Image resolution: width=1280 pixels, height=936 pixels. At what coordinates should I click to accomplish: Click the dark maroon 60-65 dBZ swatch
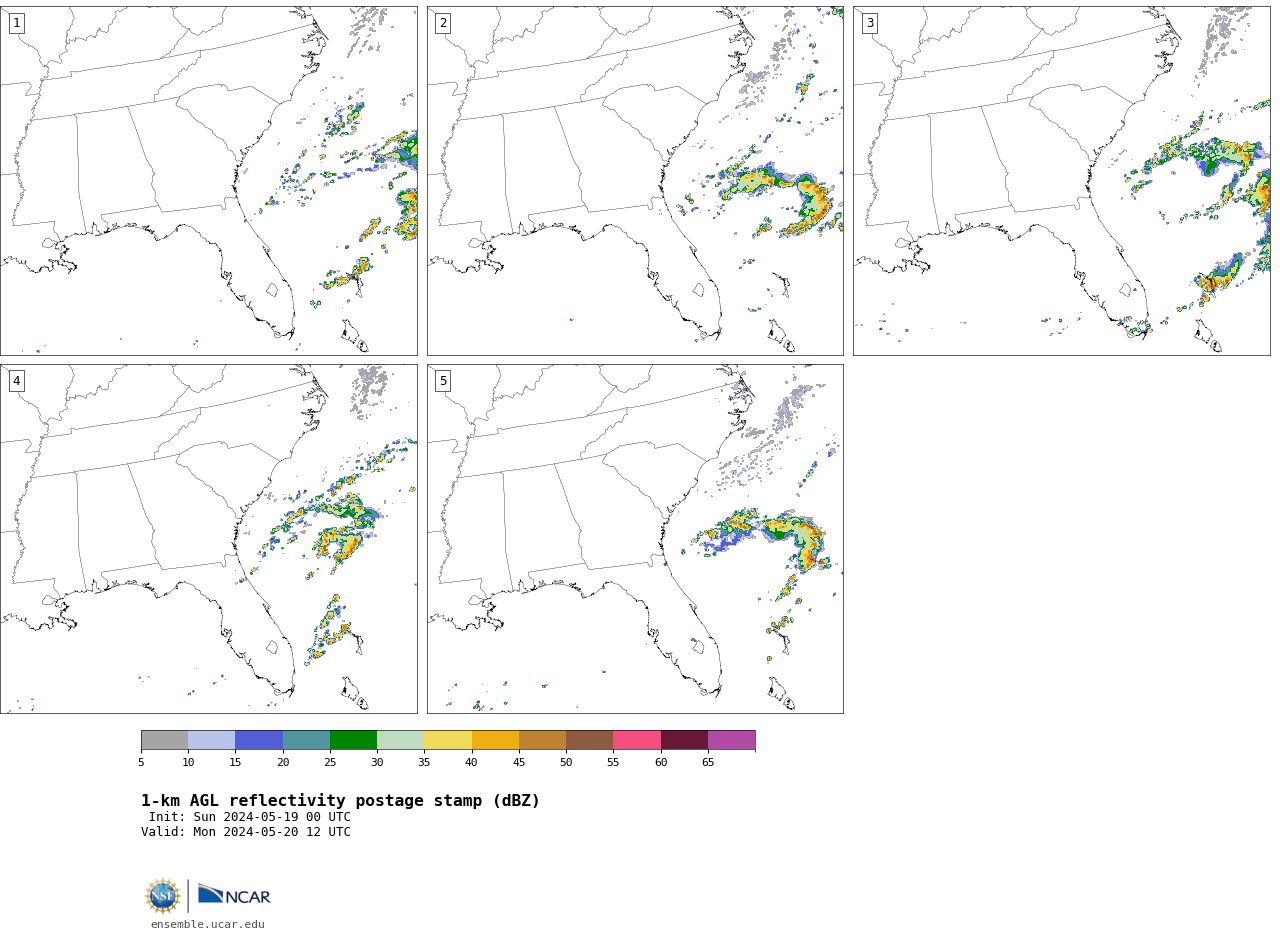(684, 740)
